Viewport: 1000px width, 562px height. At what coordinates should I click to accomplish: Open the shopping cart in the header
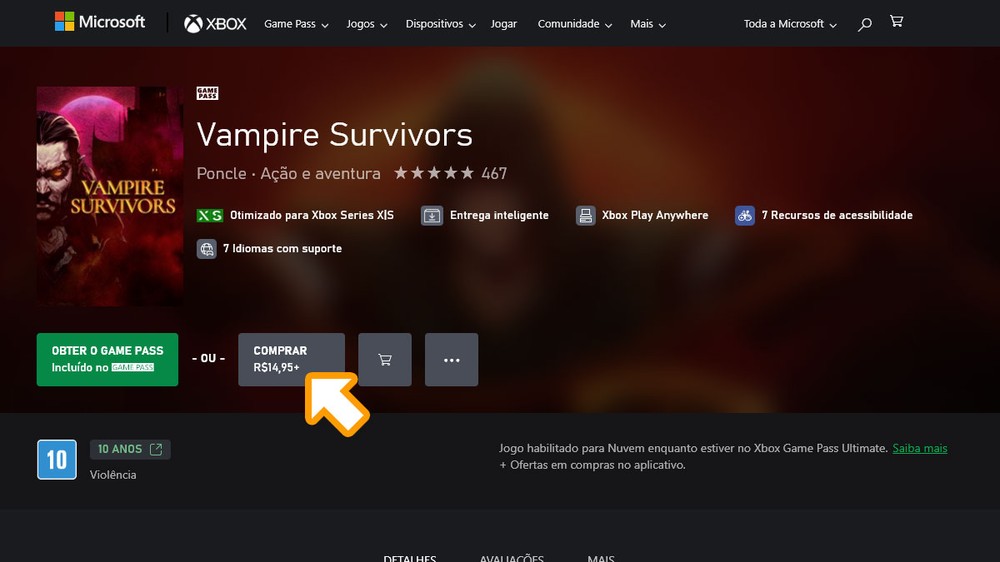[897, 22]
